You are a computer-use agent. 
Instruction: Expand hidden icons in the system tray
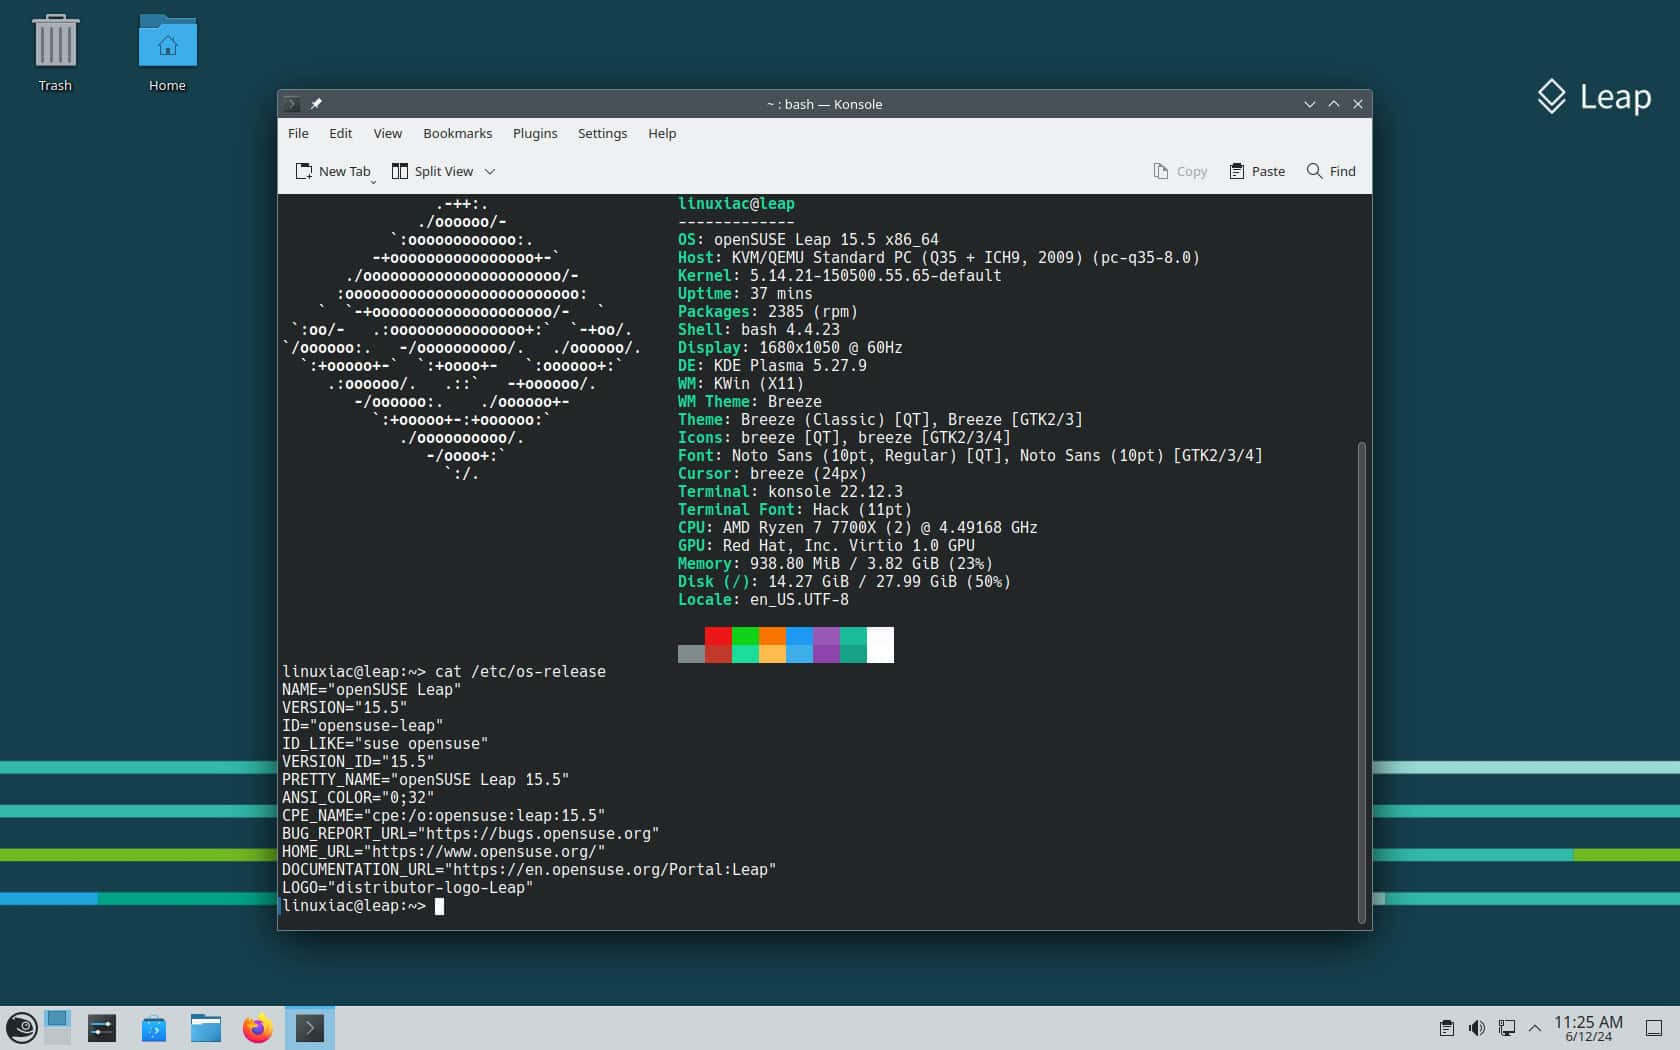point(1533,1027)
